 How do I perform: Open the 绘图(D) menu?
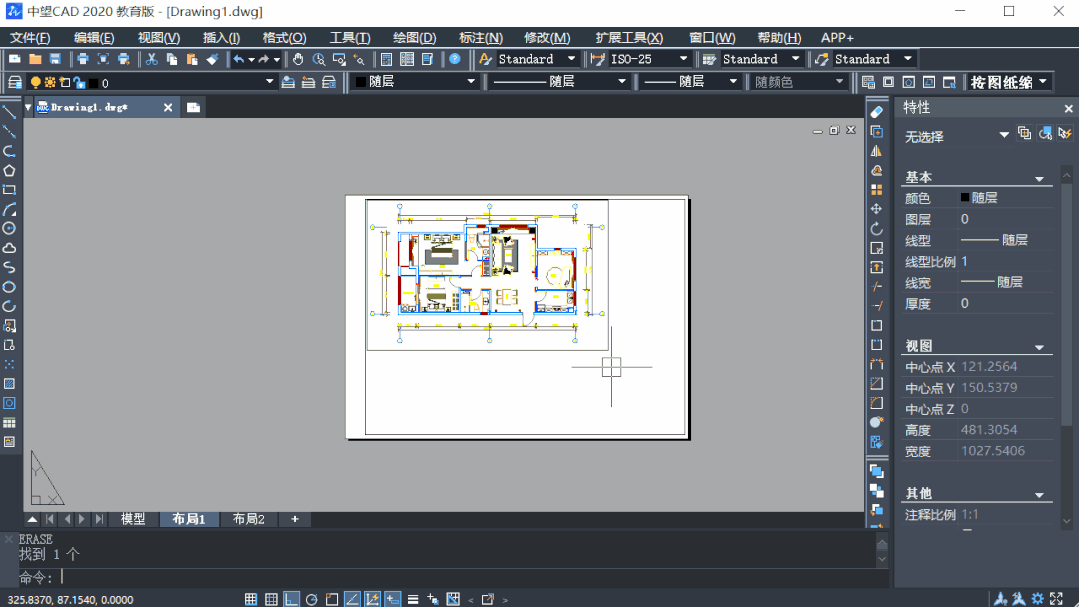click(x=415, y=38)
